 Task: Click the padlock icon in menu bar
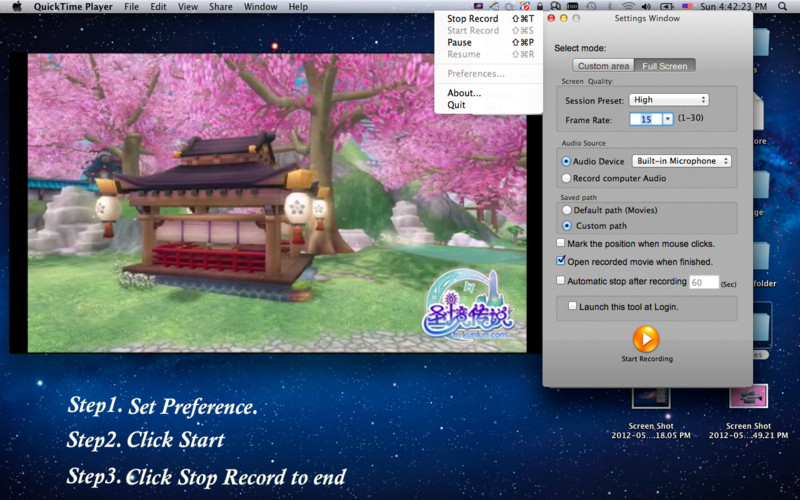tap(540, 7)
